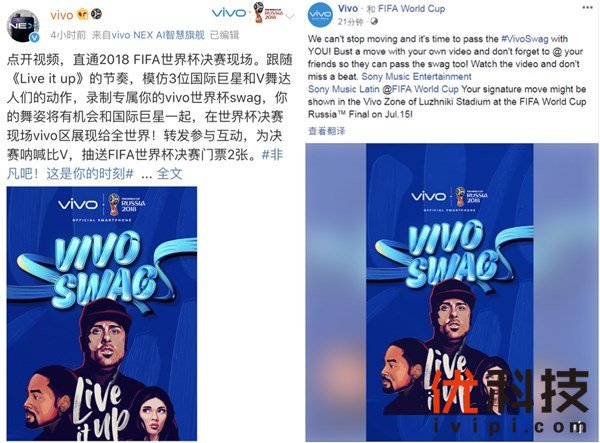Click the vivo username on Weibo
The height and width of the screenshot is (443, 600).
point(62,15)
